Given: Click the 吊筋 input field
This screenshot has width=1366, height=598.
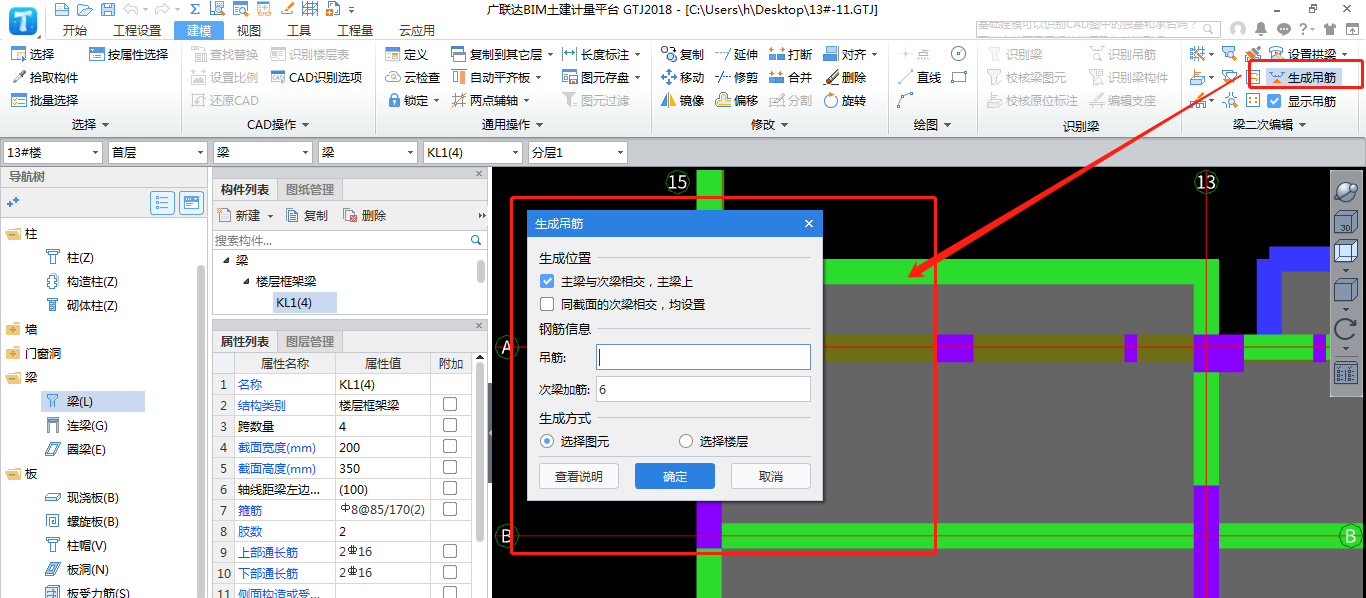Looking at the screenshot, I should tap(703, 357).
